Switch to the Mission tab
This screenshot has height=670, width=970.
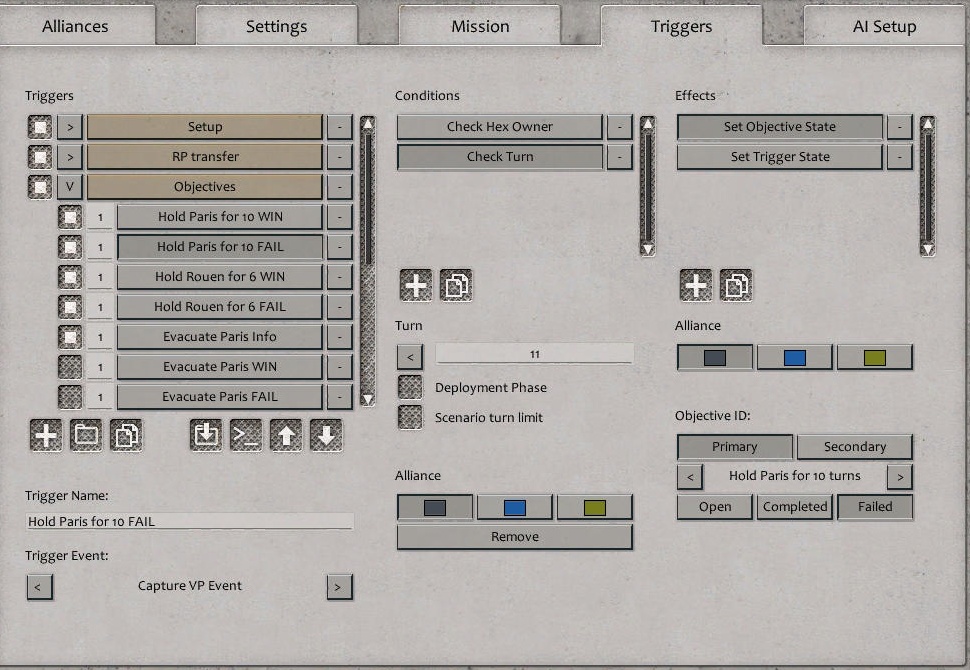(480, 26)
